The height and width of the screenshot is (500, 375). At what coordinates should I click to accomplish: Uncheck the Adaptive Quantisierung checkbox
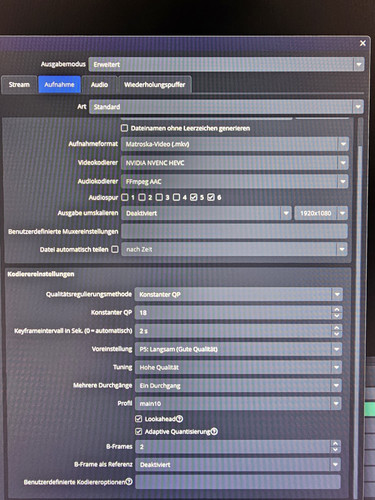pyautogui.click(x=139, y=432)
